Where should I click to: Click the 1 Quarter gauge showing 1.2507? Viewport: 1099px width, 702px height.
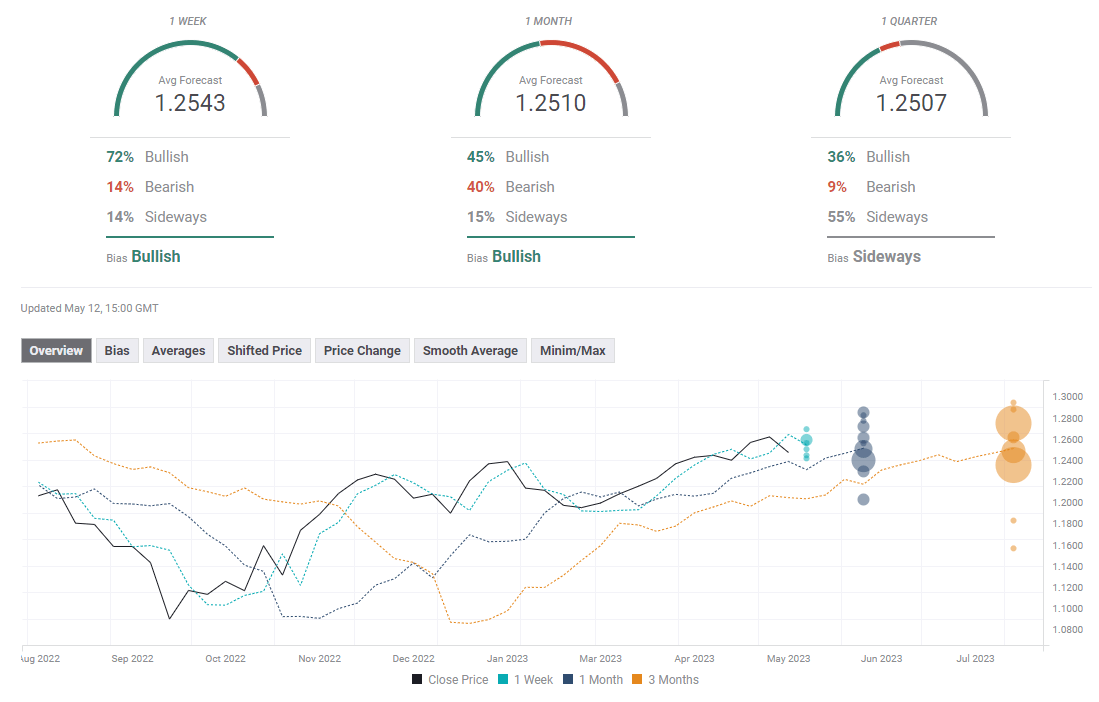911,85
